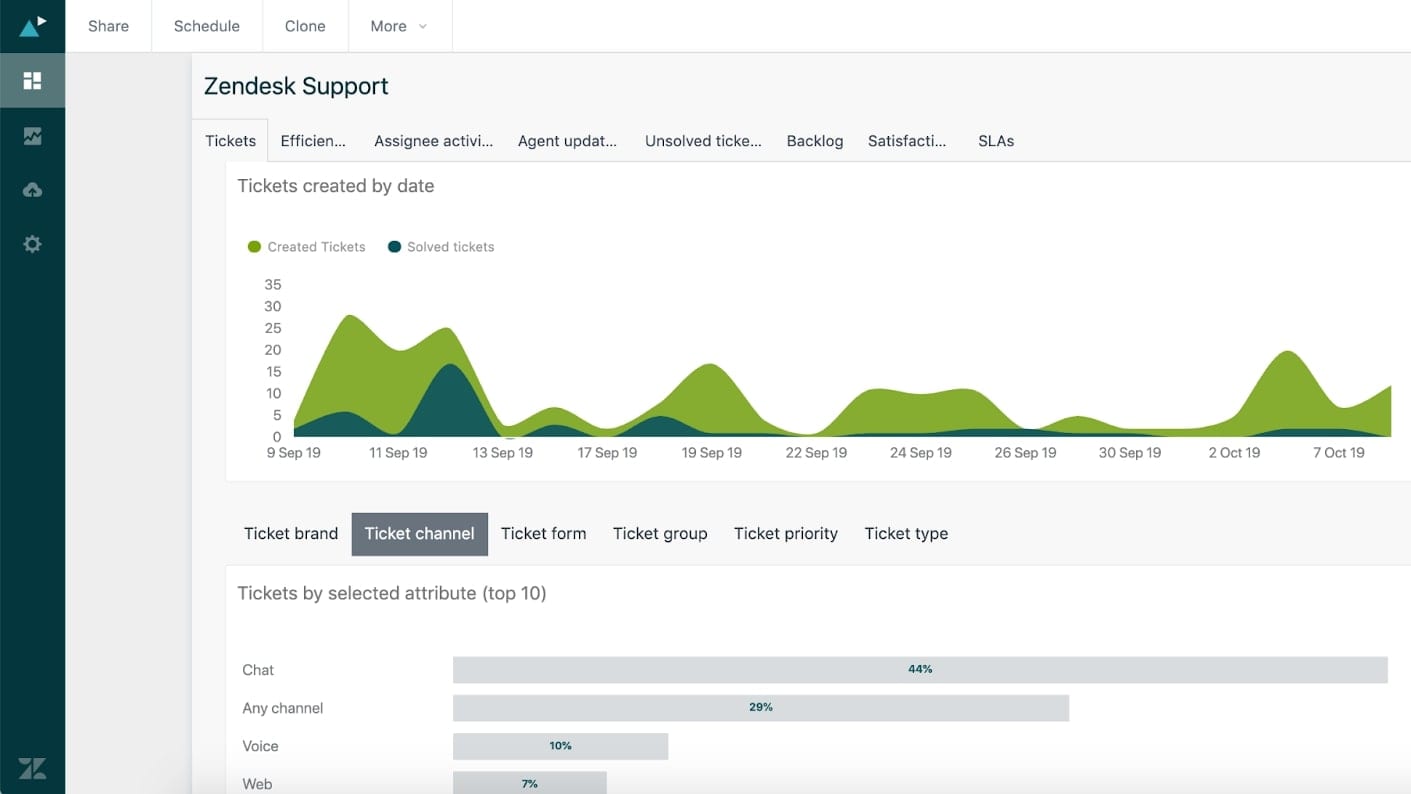Switch to the Backlog tab

coord(814,141)
